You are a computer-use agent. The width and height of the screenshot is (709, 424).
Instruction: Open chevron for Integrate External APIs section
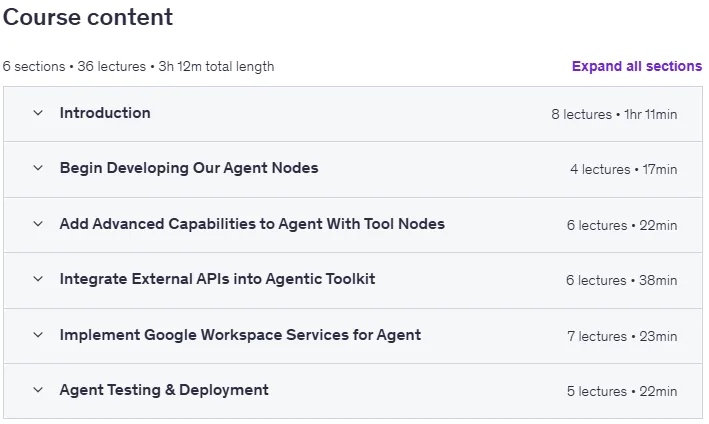click(x=38, y=279)
